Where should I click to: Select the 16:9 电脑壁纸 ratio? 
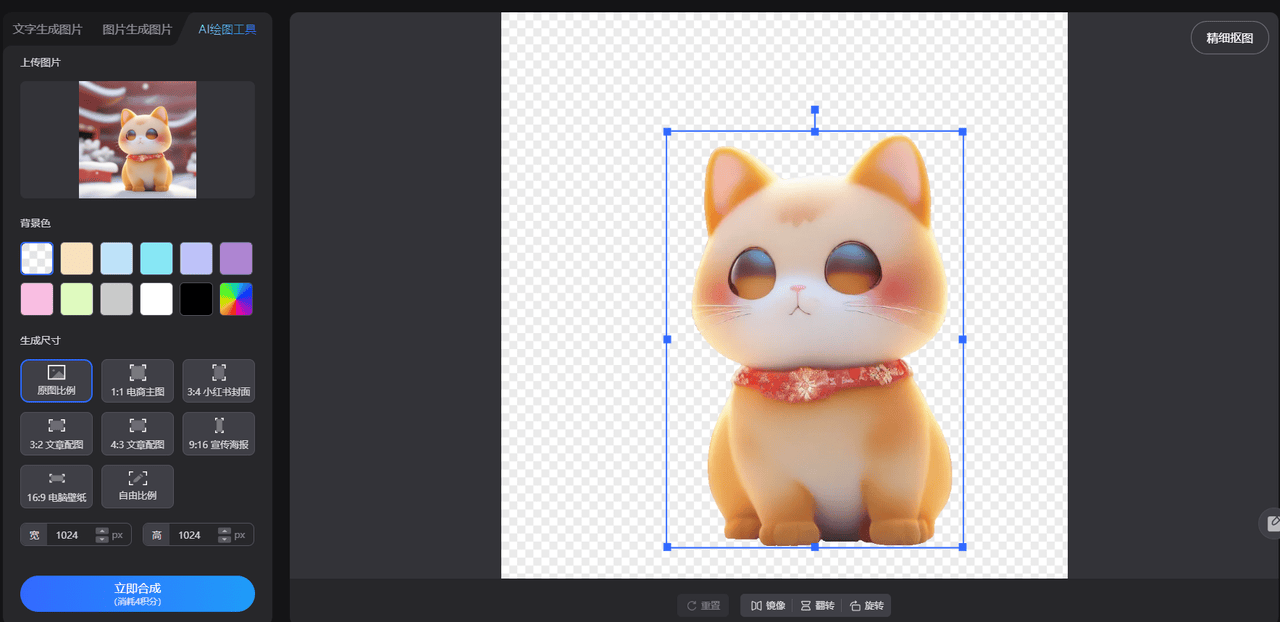(x=56, y=486)
